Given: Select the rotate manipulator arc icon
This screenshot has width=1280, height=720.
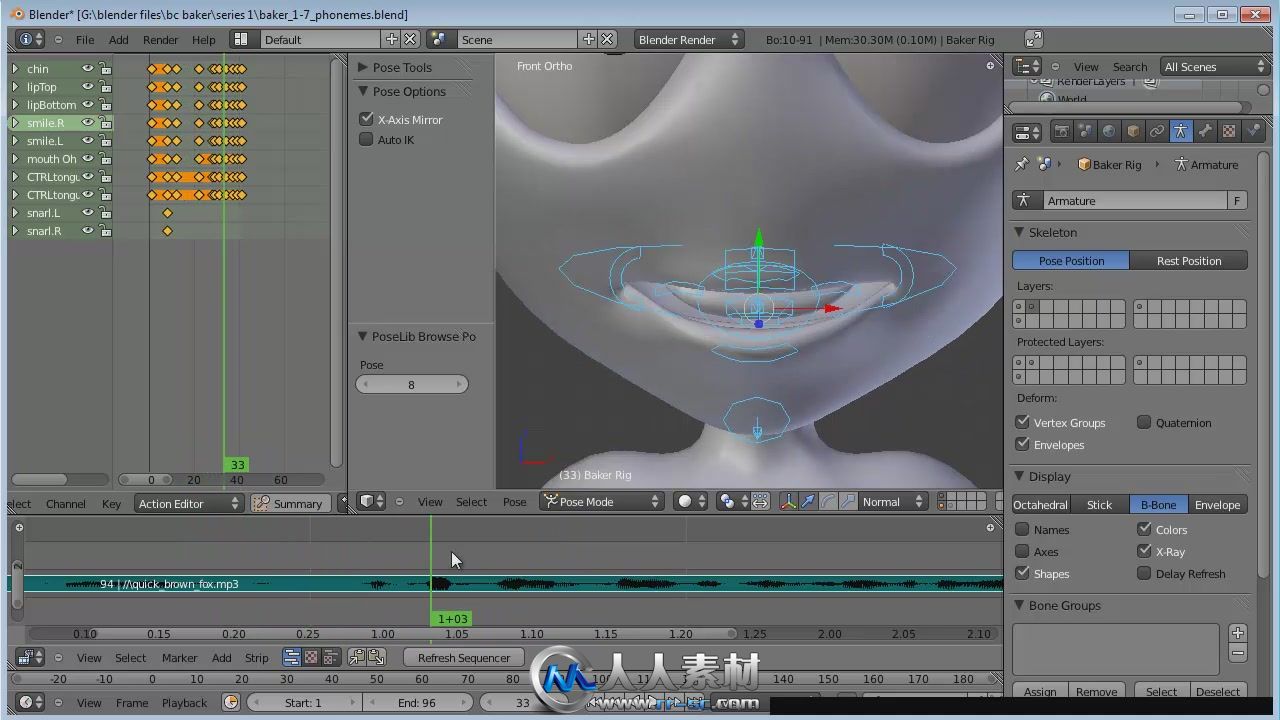Looking at the screenshot, I should point(828,502).
